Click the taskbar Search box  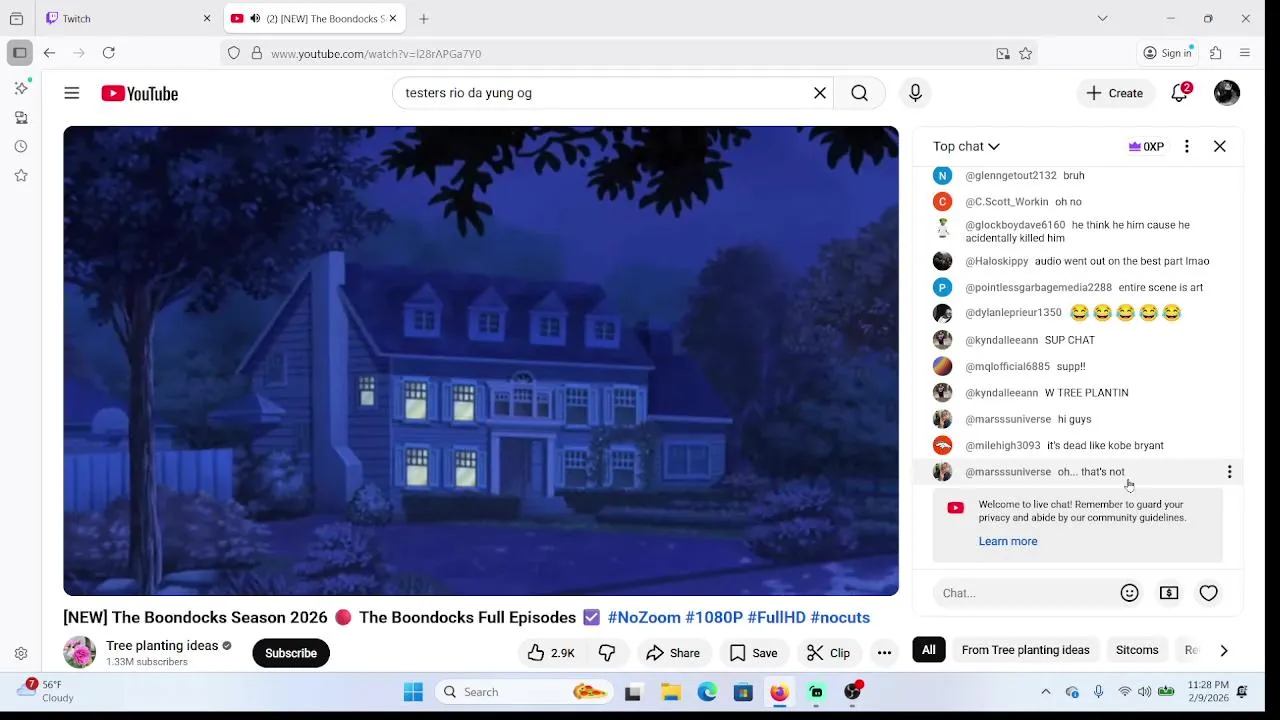click(523, 692)
